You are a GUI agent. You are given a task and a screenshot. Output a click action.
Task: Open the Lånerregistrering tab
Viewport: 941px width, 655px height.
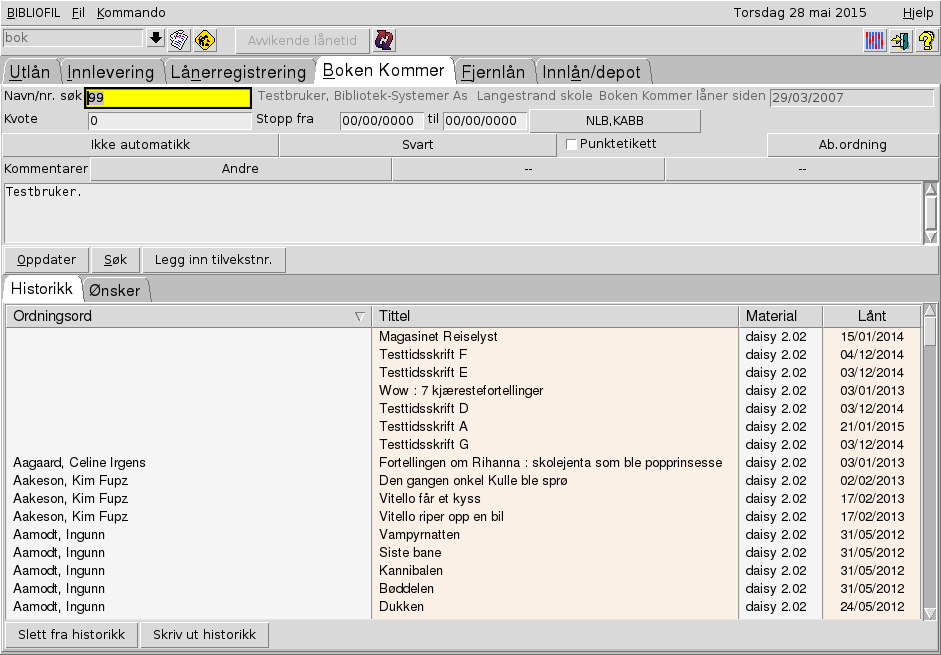tap(238, 72)
